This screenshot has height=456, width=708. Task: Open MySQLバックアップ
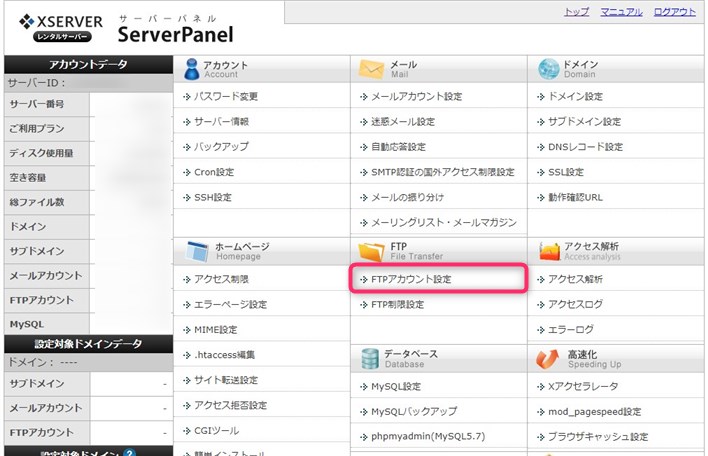pos(414,411)
